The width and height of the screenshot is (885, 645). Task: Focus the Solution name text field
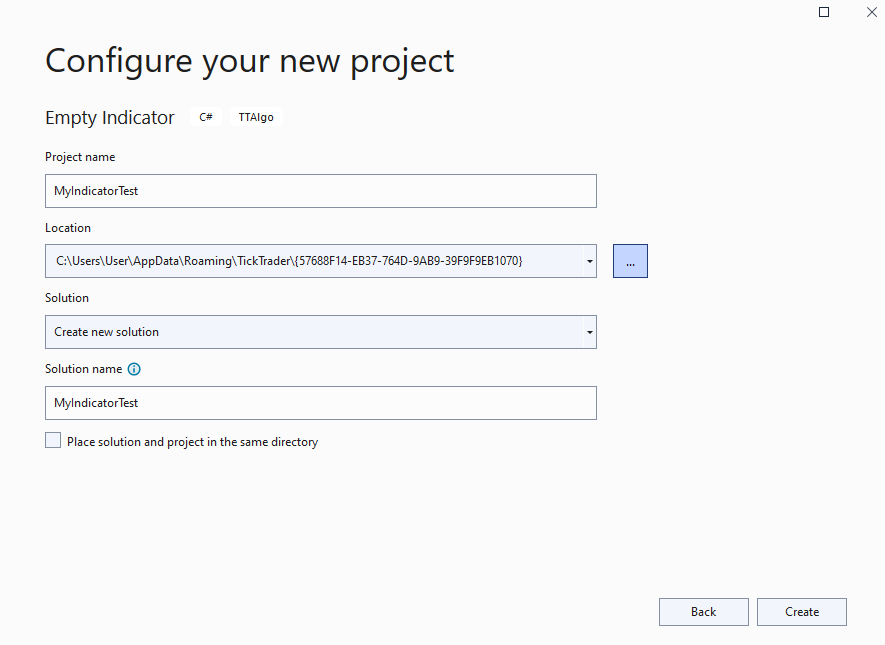coord(321,403)
